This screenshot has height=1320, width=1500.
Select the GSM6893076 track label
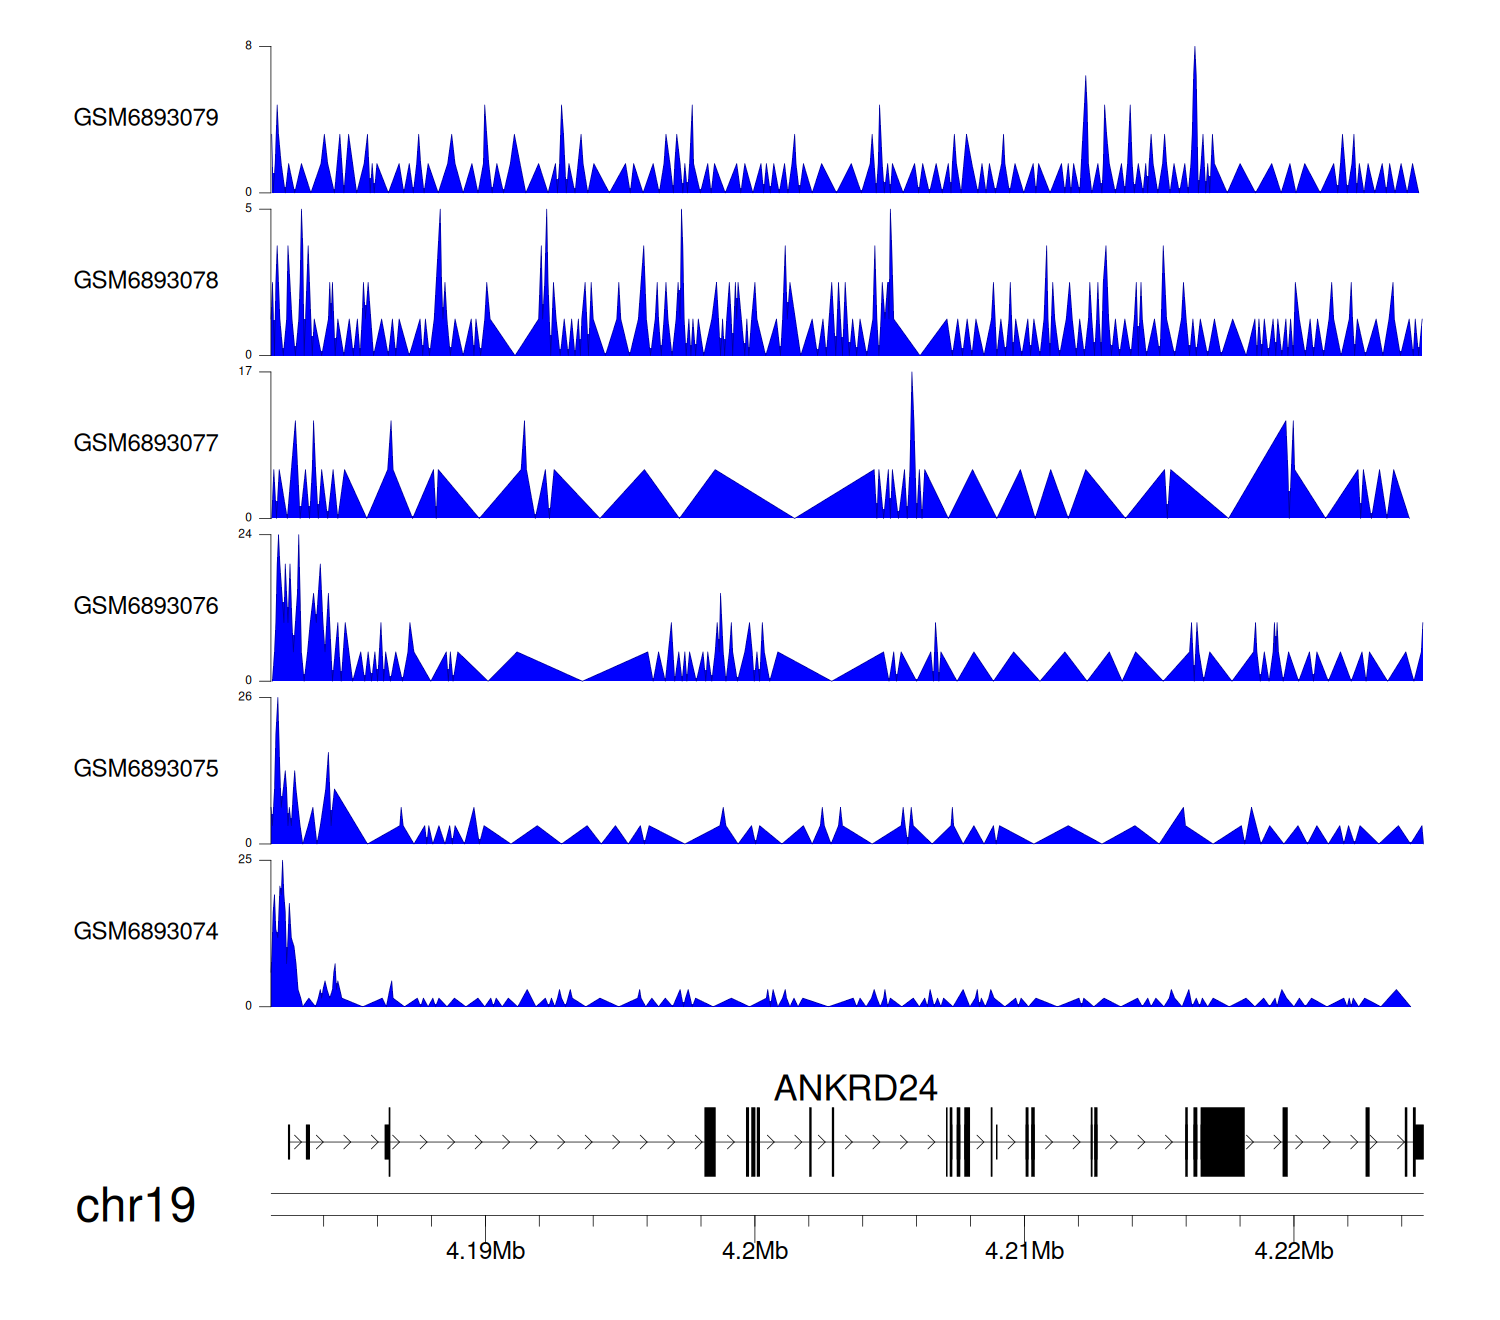146,606
